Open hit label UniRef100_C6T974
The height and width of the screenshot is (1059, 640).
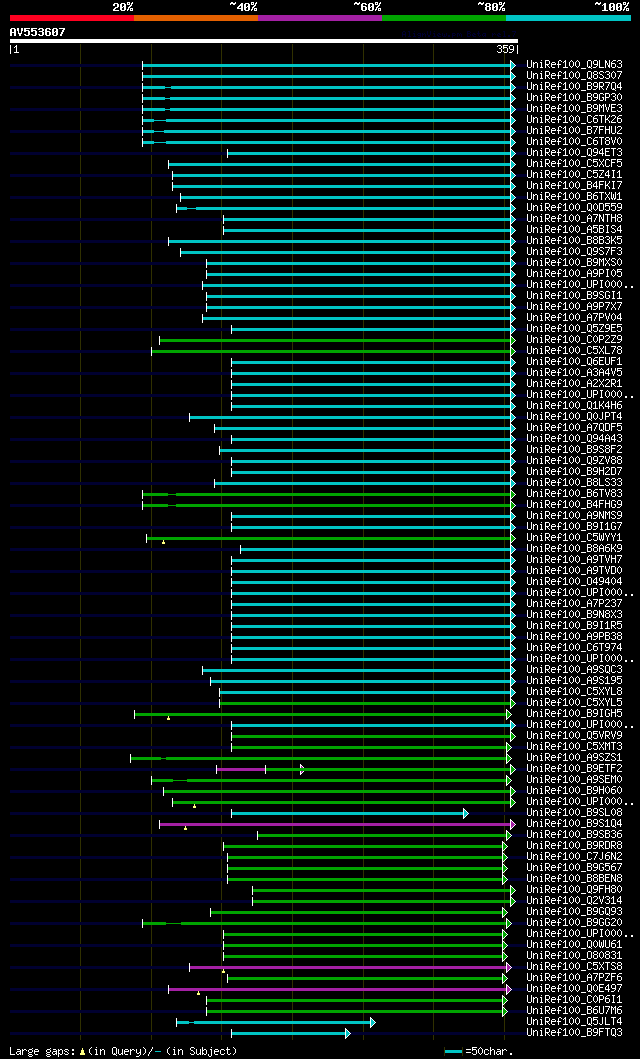coord(575,647)
